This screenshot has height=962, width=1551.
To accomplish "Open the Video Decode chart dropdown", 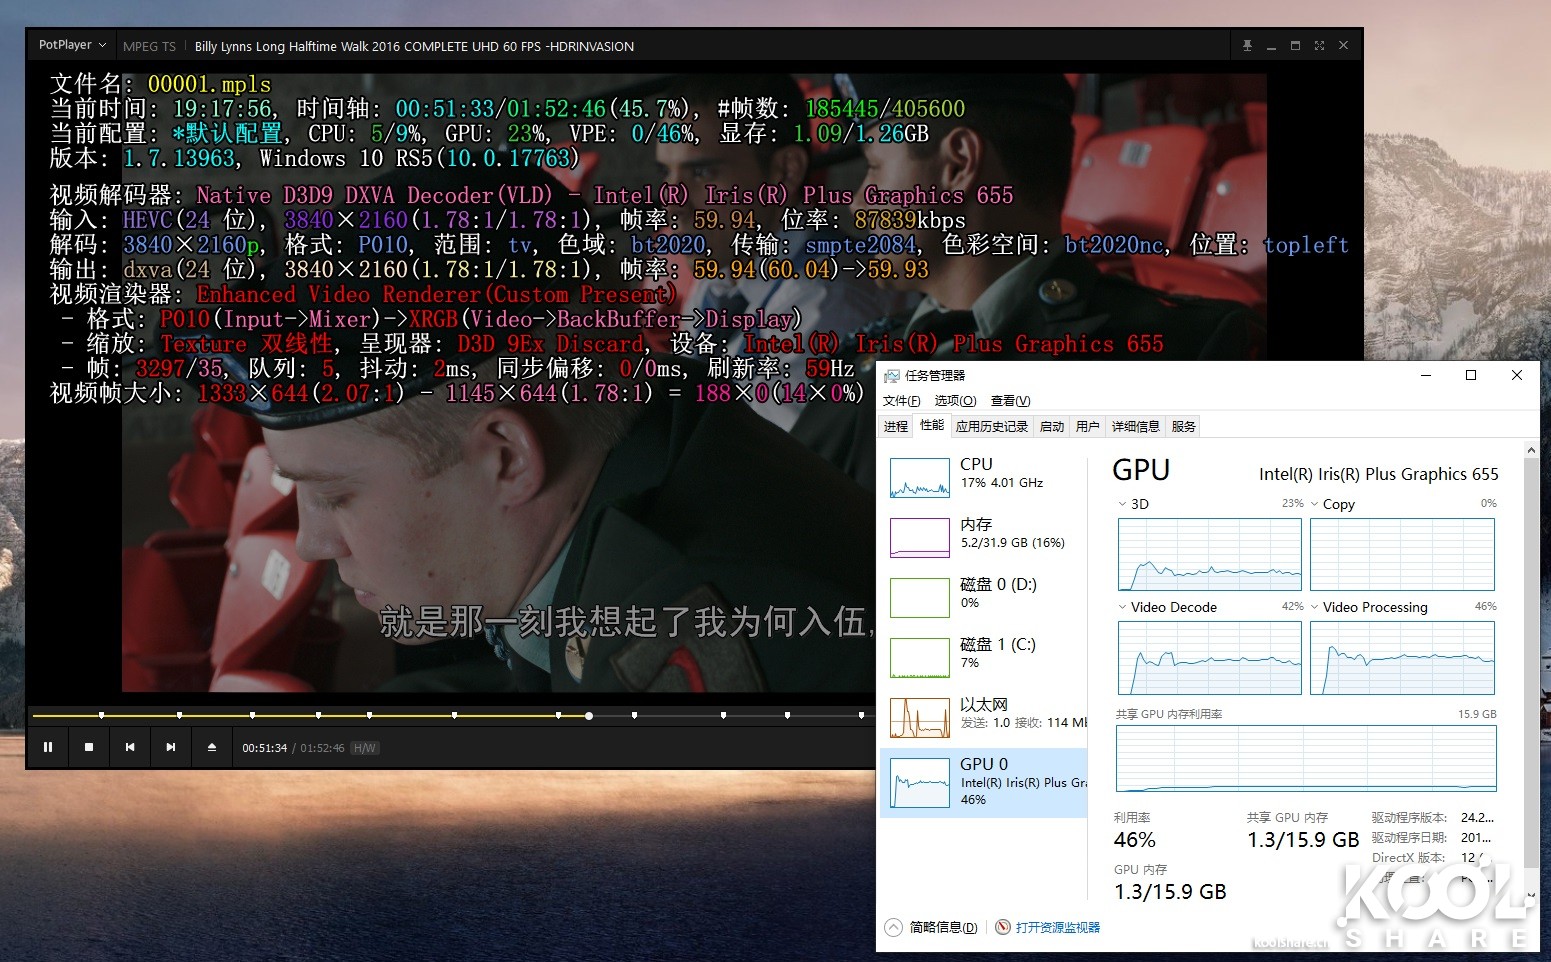I will point(1123,607).
